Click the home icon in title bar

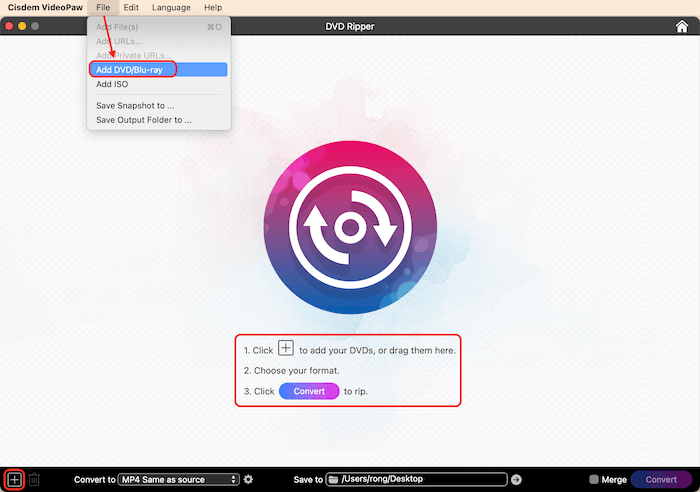pos(682,26)
